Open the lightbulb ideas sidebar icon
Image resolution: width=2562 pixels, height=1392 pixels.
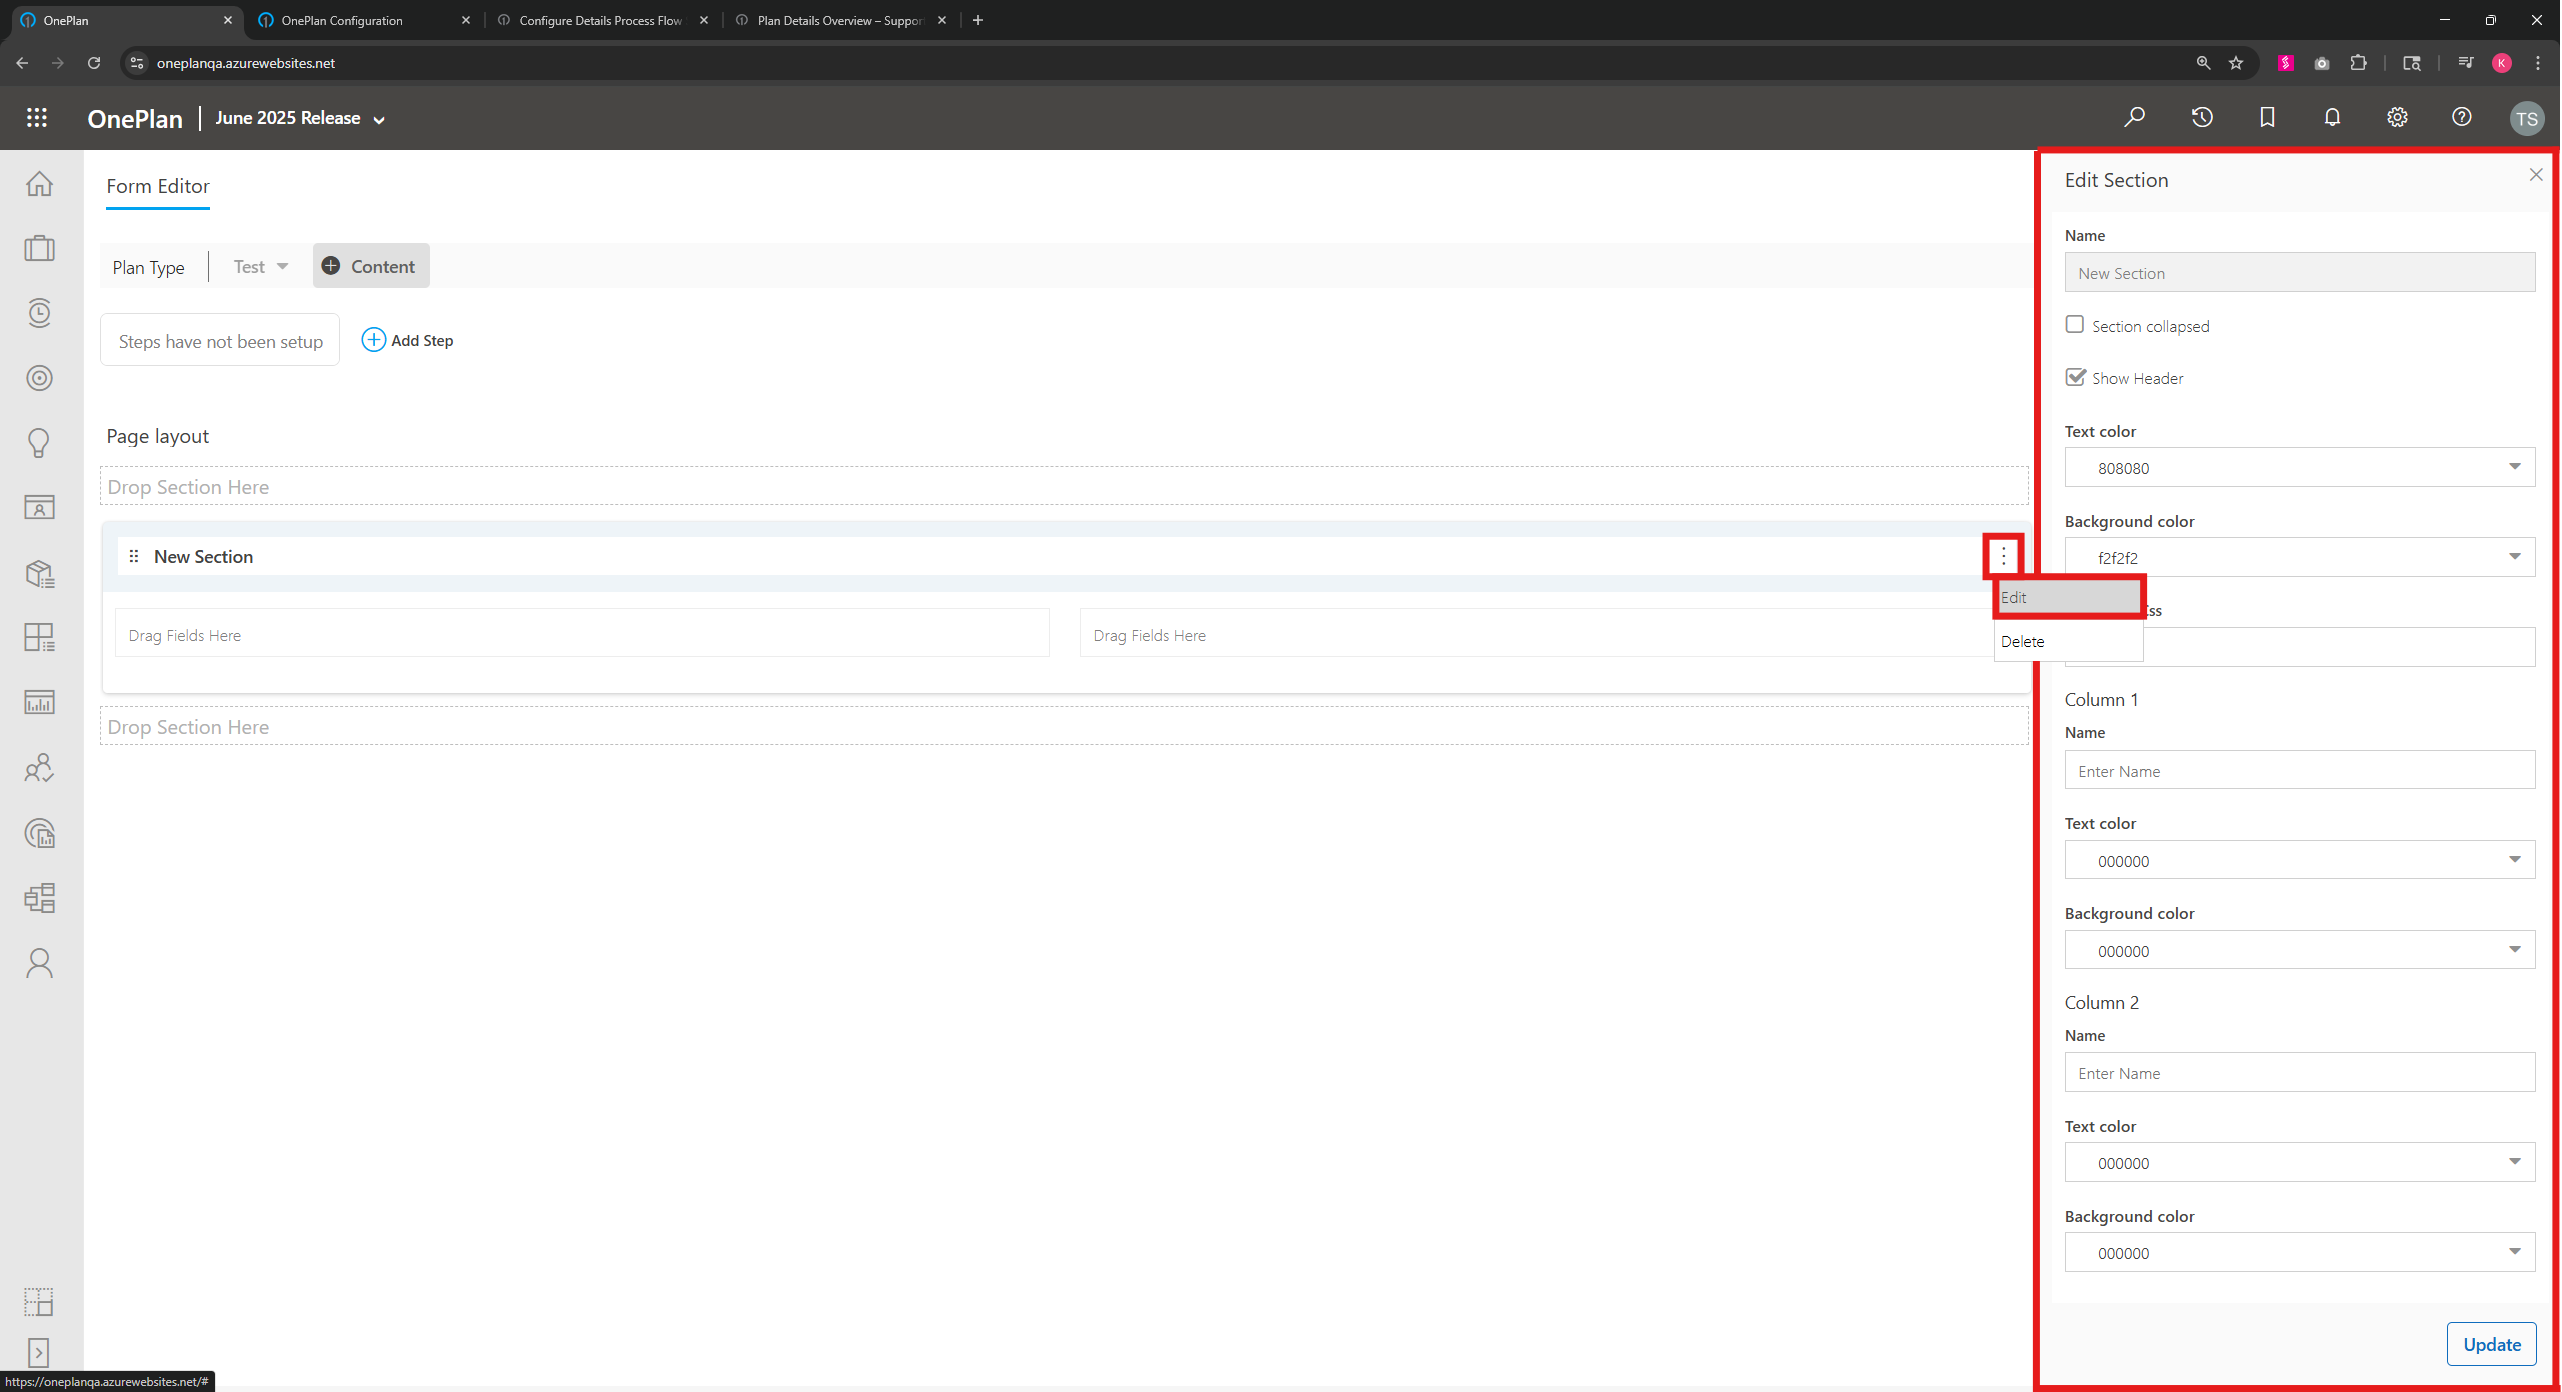tap(39, 443)
